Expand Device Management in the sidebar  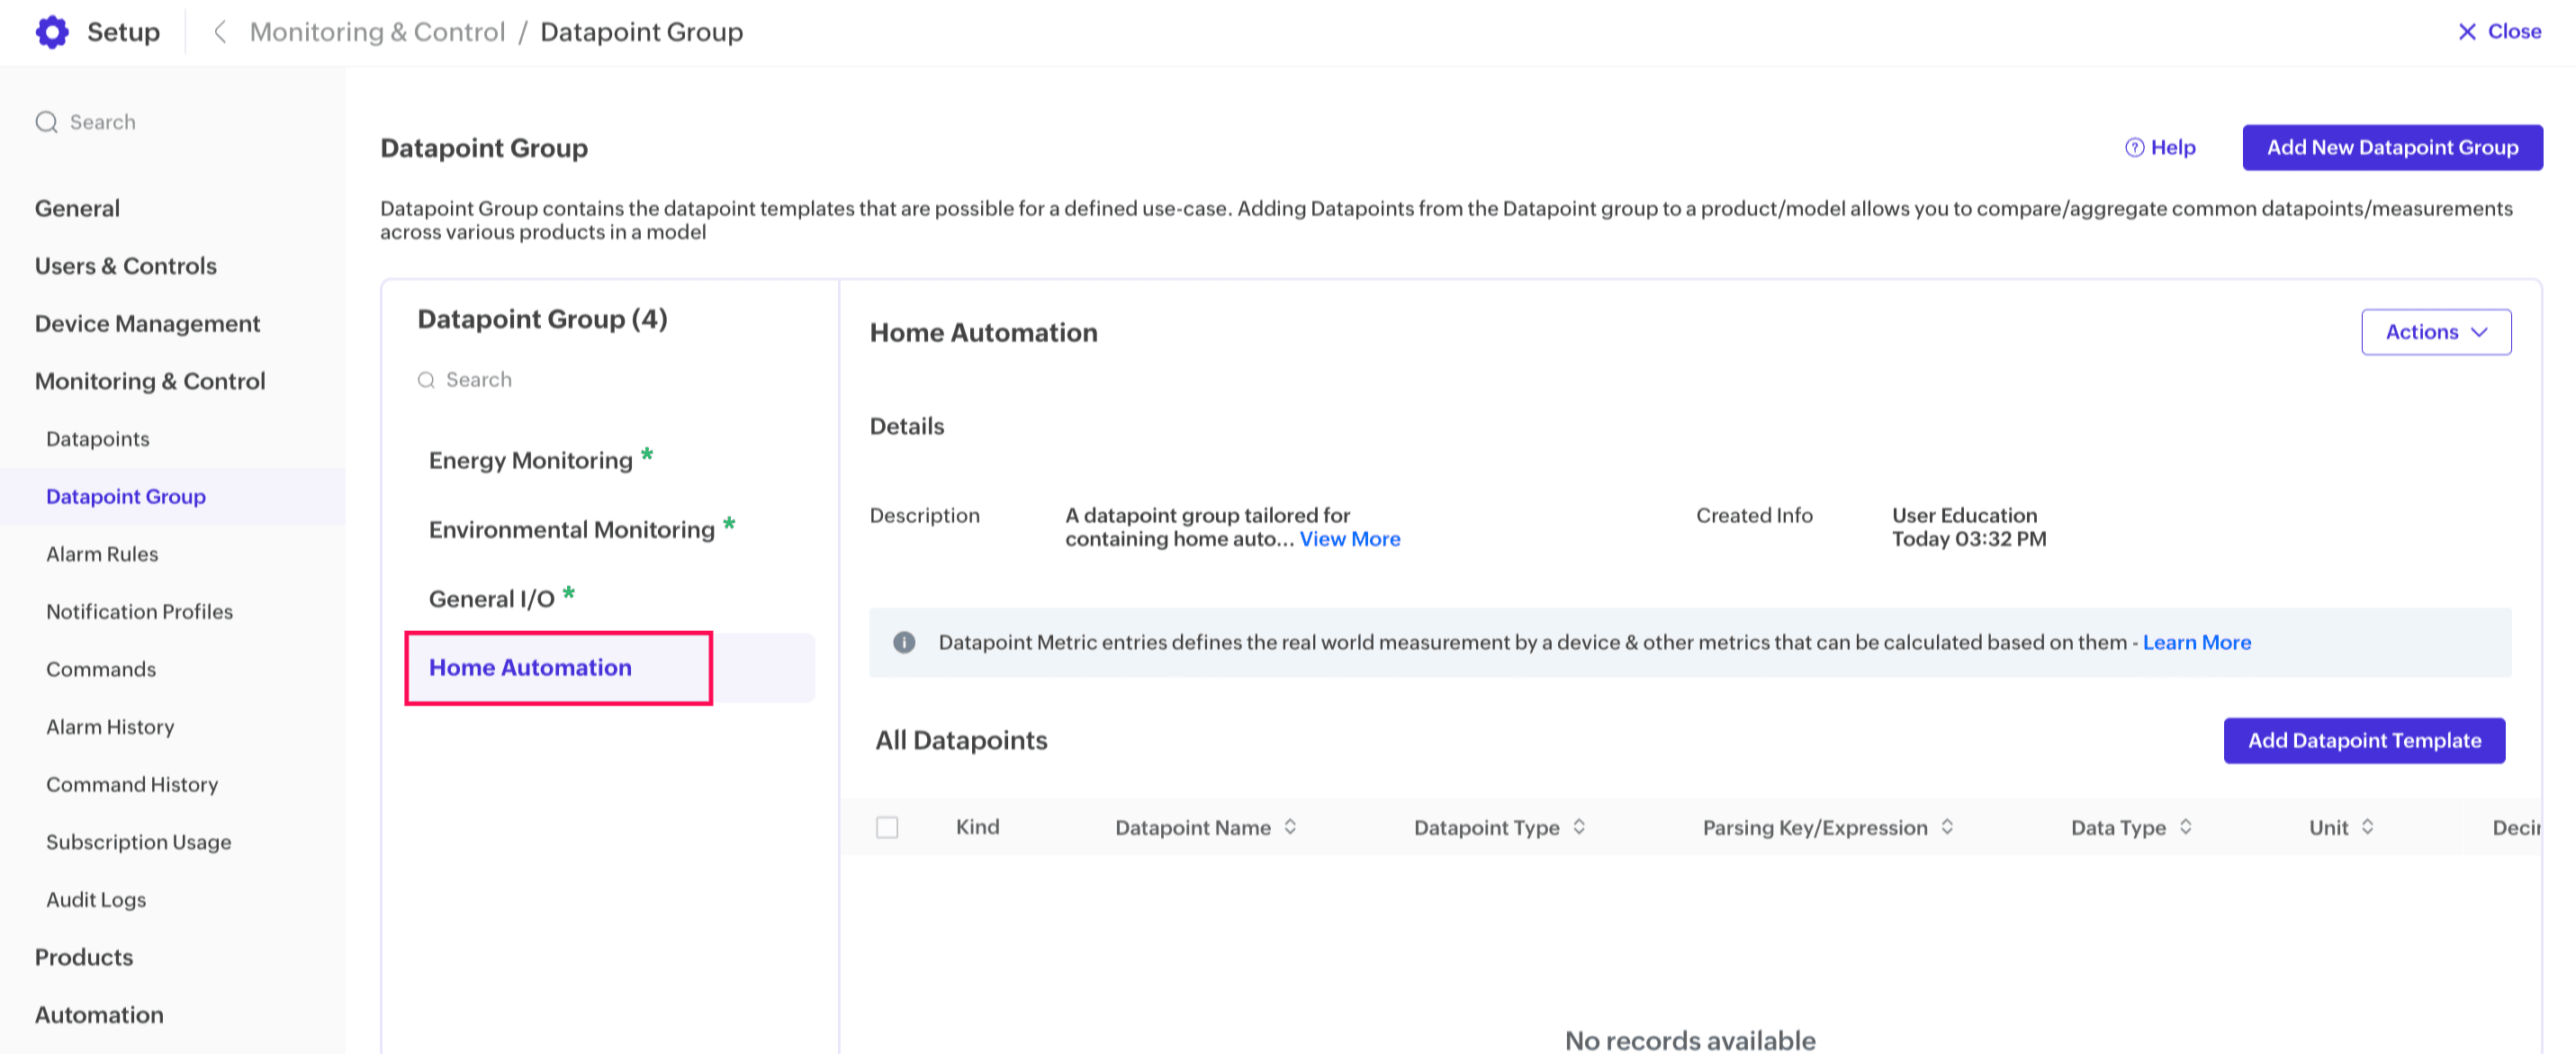[x=147, y=324]
